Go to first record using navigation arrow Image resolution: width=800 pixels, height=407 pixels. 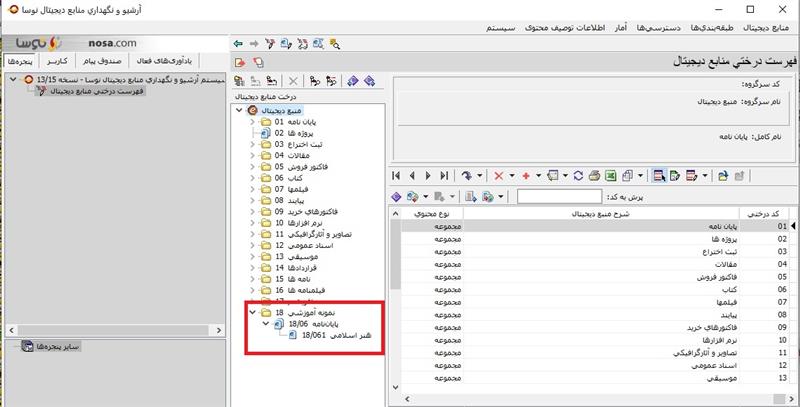pos(398,175)
